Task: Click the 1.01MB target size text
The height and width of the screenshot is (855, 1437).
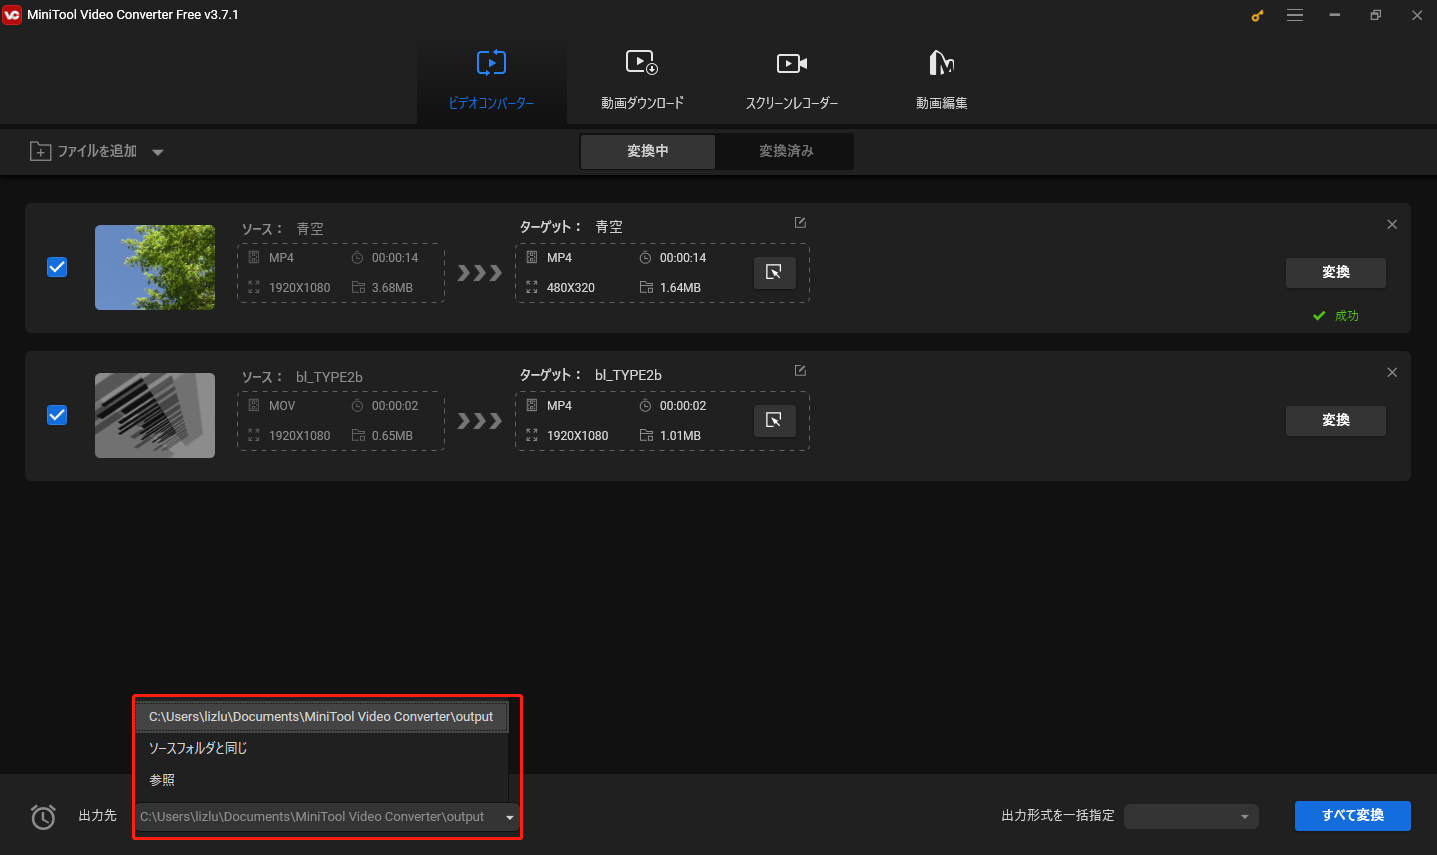Action: coord(680,436)
